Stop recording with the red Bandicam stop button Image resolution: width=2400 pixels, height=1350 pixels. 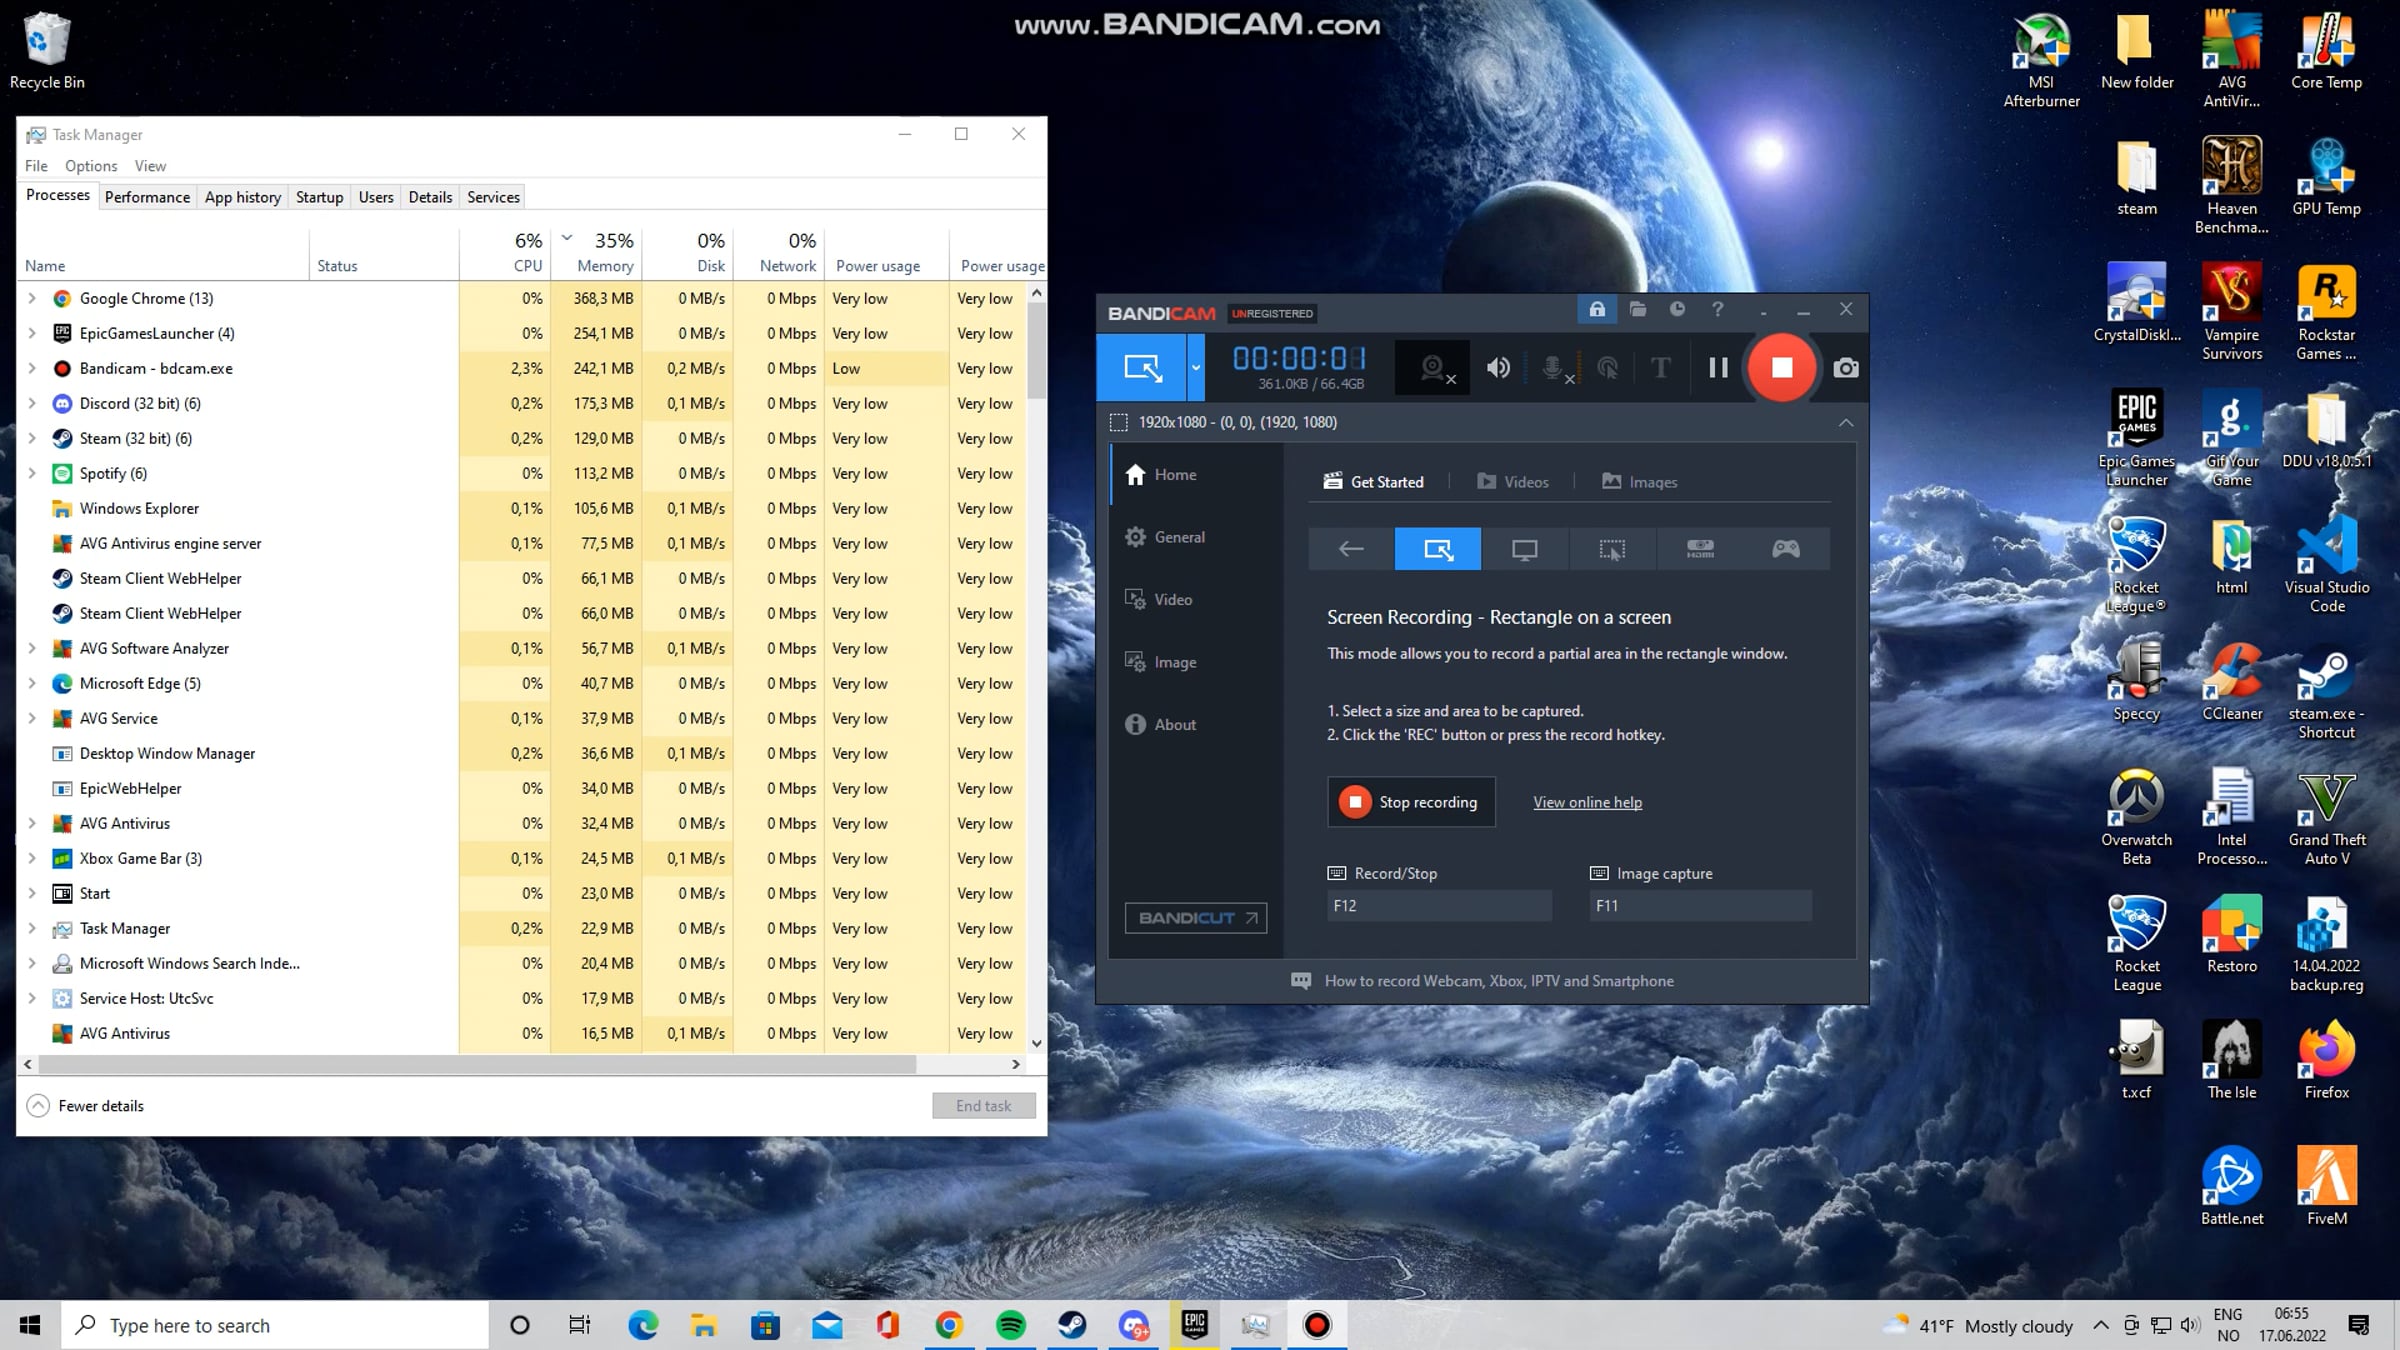(1781, 368)
